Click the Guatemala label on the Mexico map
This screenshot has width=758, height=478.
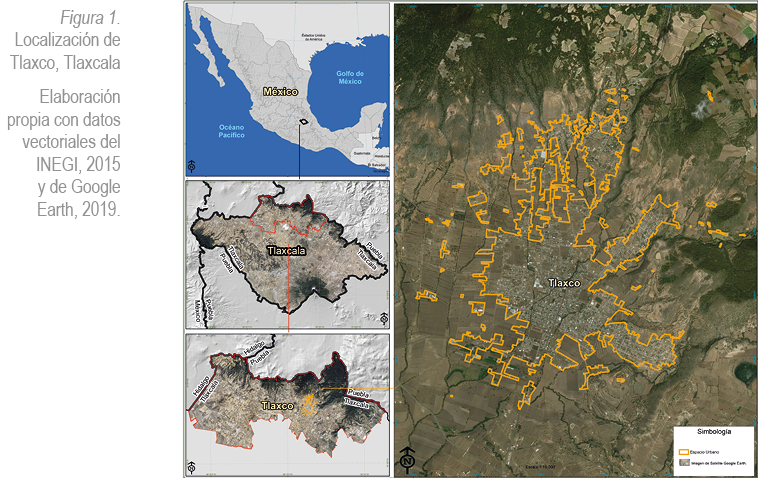click(x=362, y=153)
